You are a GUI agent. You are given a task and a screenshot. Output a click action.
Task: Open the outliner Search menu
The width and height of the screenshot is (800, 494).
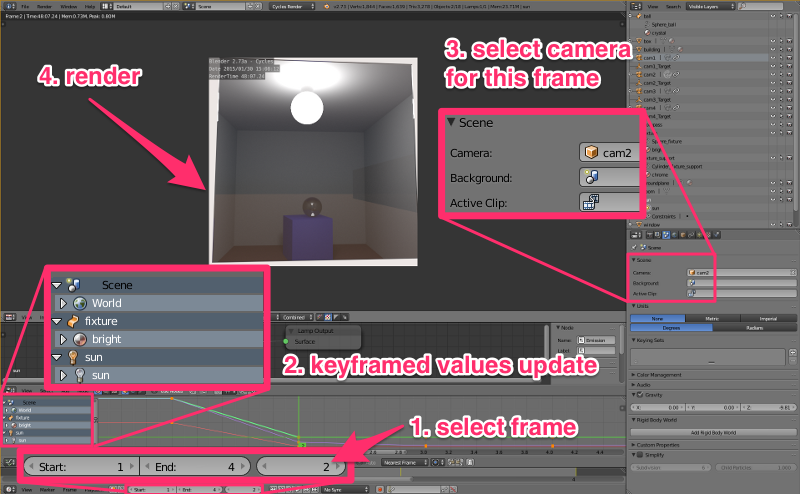(673, 7)
